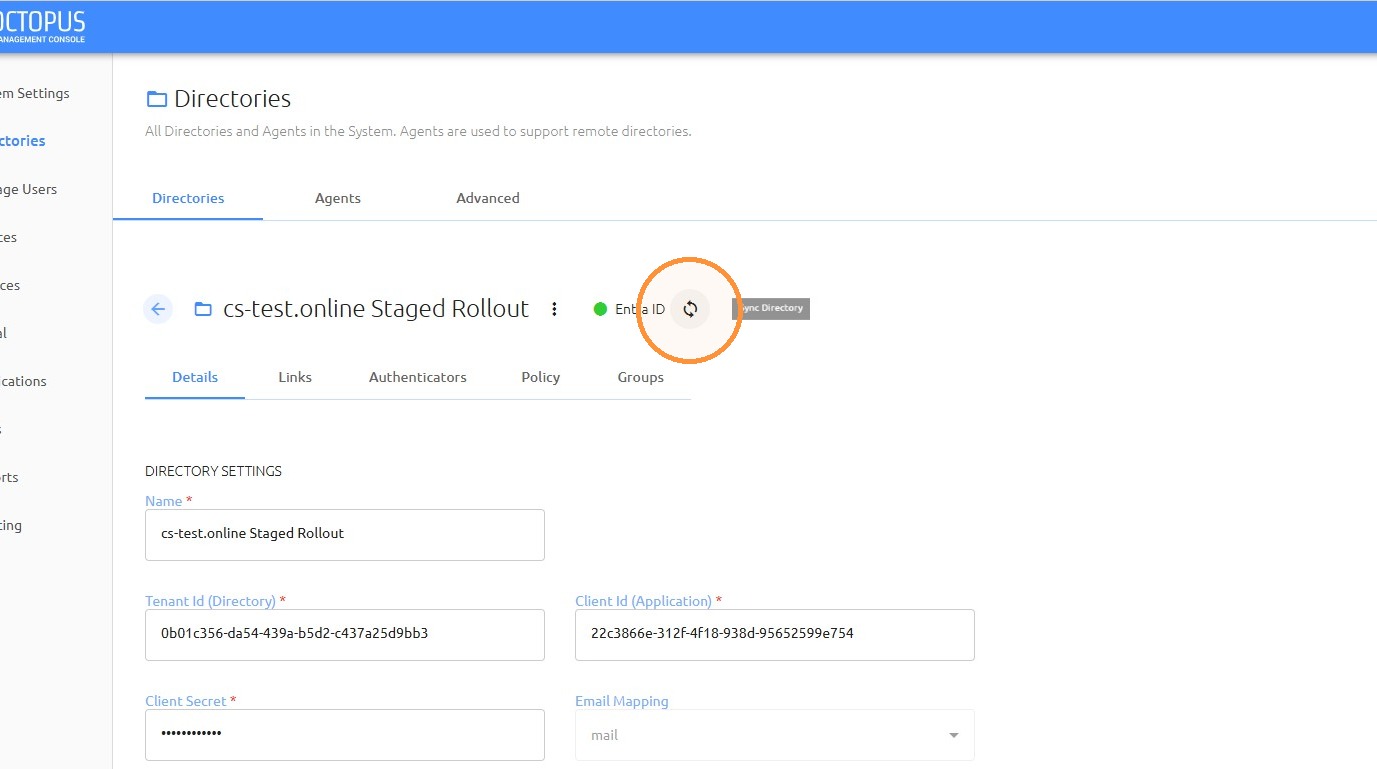This screenshot has width=1377, height=769.
Task: Click the green status dot next to Entra ID
Action: point(601,309)
